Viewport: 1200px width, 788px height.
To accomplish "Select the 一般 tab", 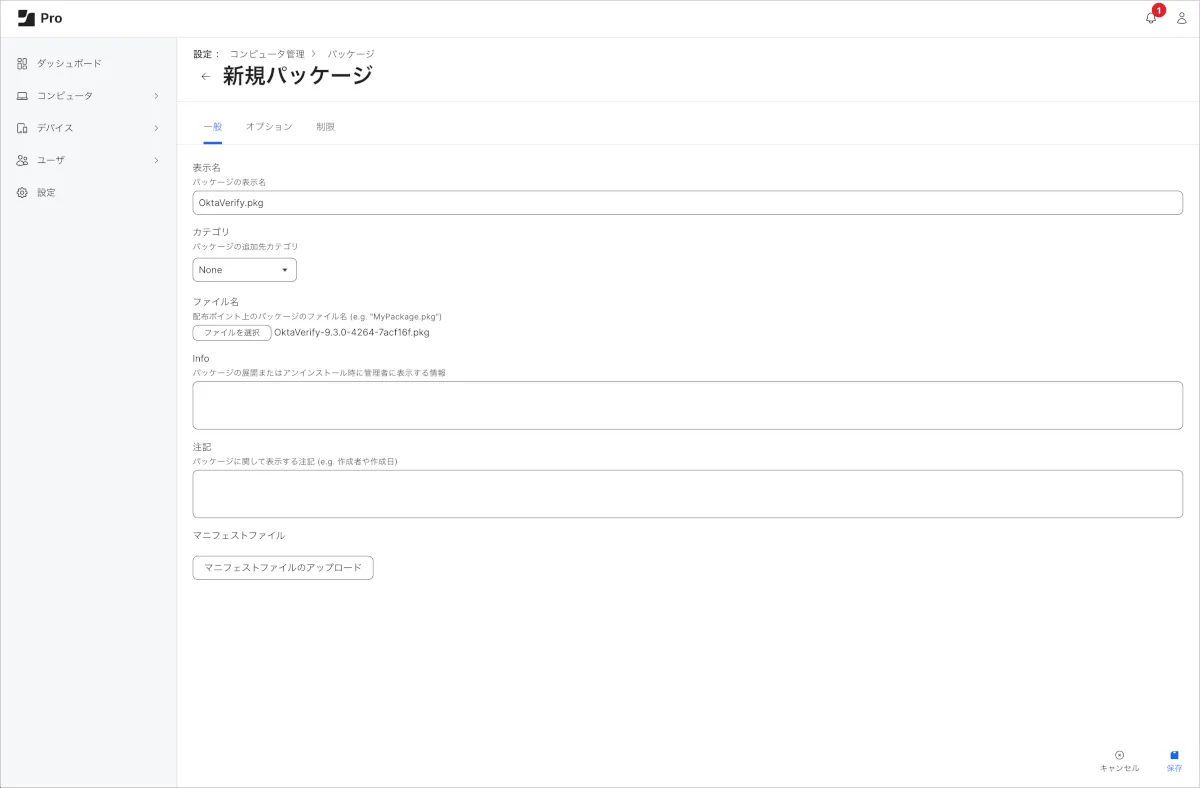I will pos(212,127).
